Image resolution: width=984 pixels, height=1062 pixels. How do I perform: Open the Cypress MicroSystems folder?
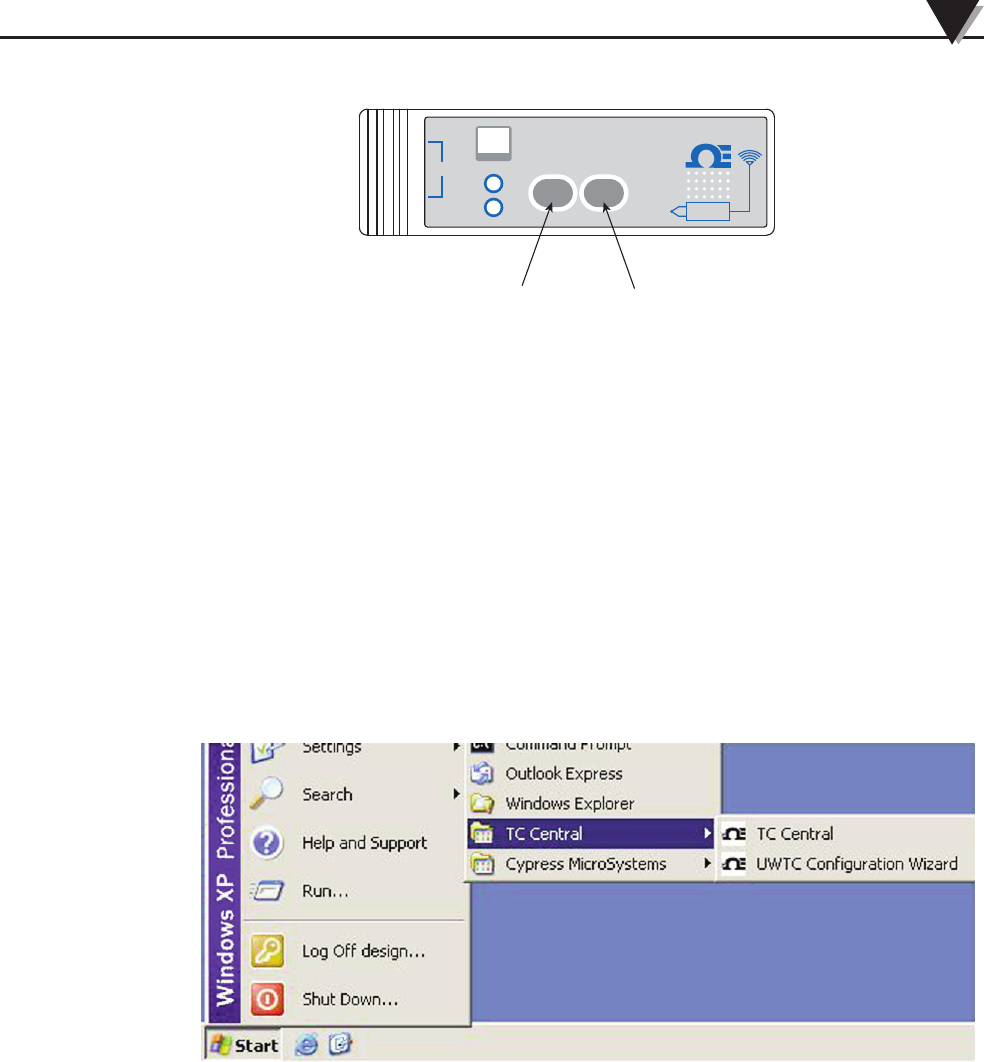coord(591,864)
